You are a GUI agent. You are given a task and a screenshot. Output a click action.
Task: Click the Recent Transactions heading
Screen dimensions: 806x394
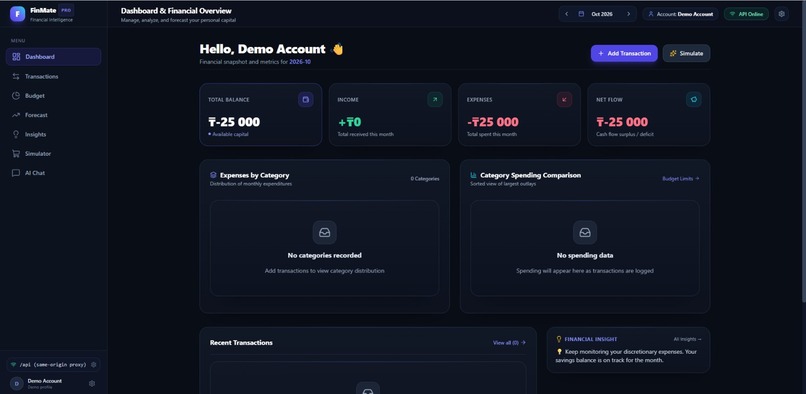[241, 343]
